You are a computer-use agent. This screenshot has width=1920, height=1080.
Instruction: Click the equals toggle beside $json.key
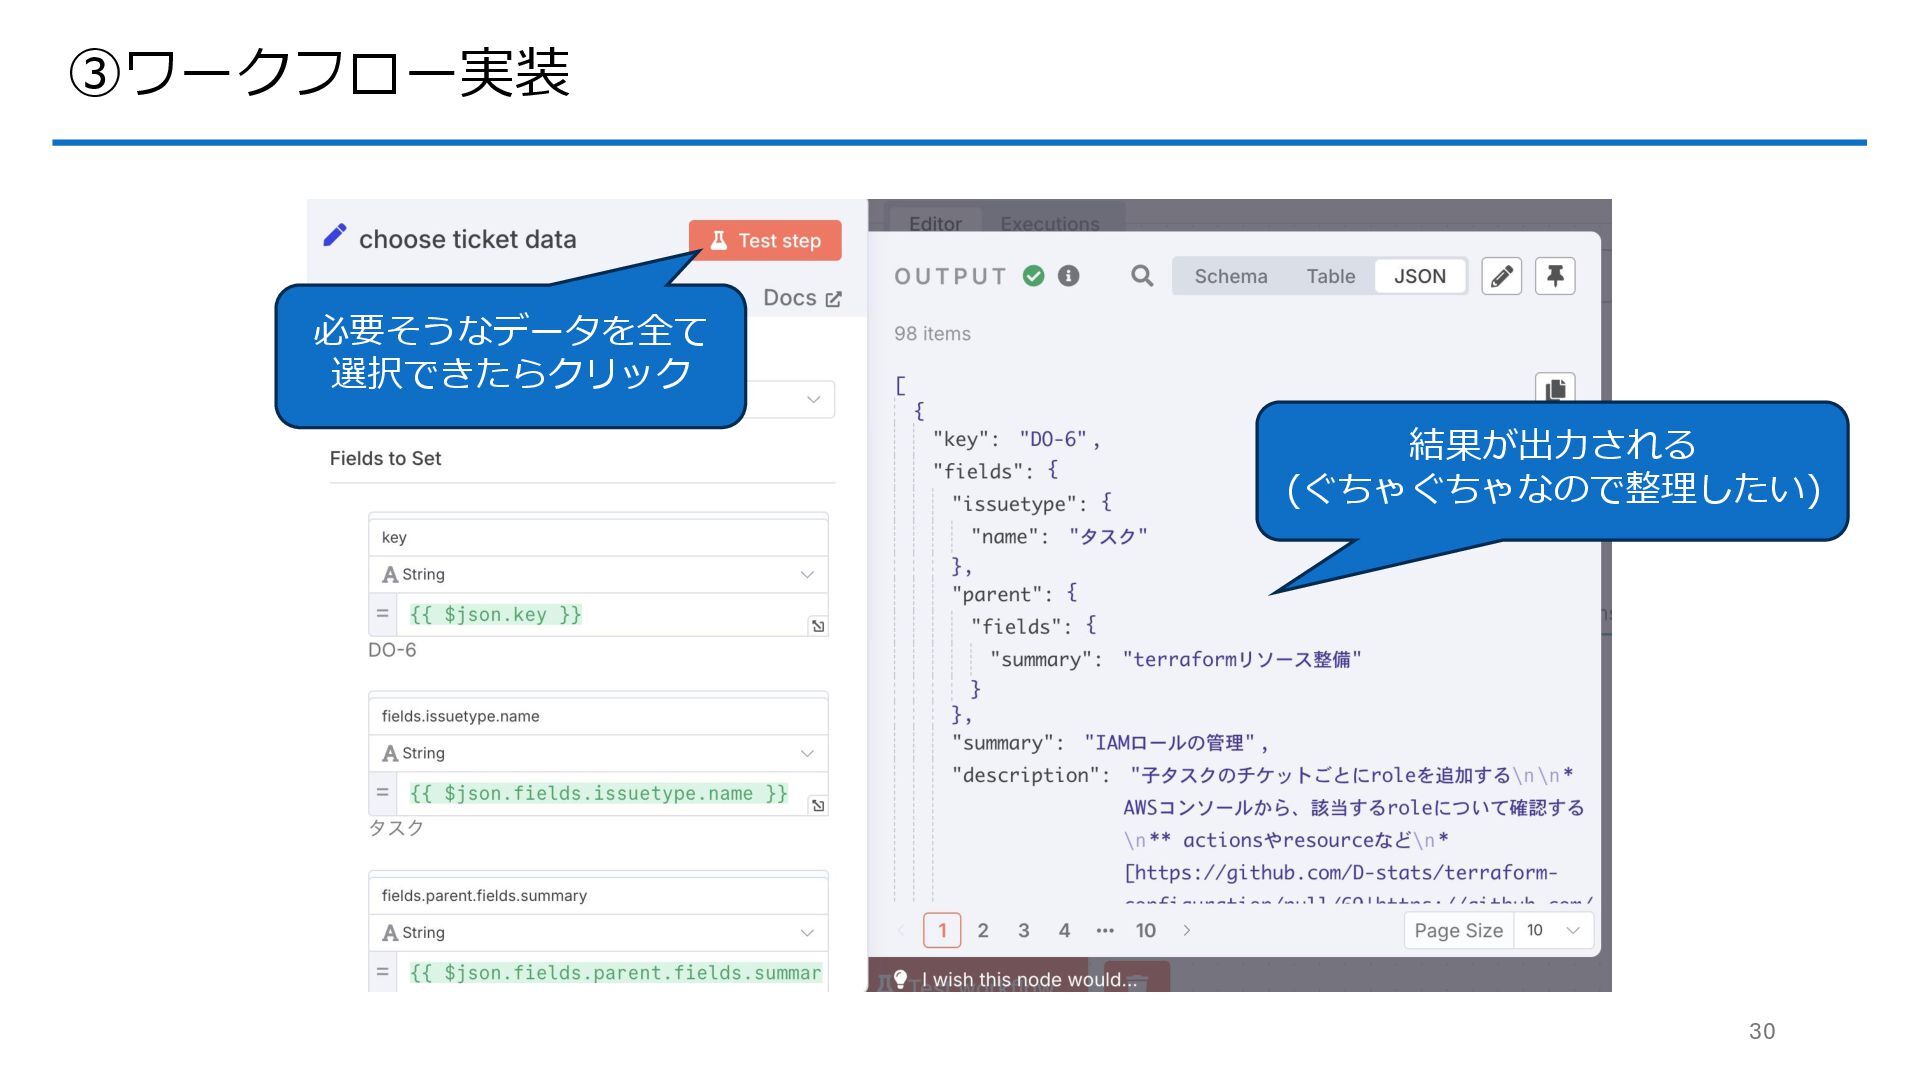[382, 614]
